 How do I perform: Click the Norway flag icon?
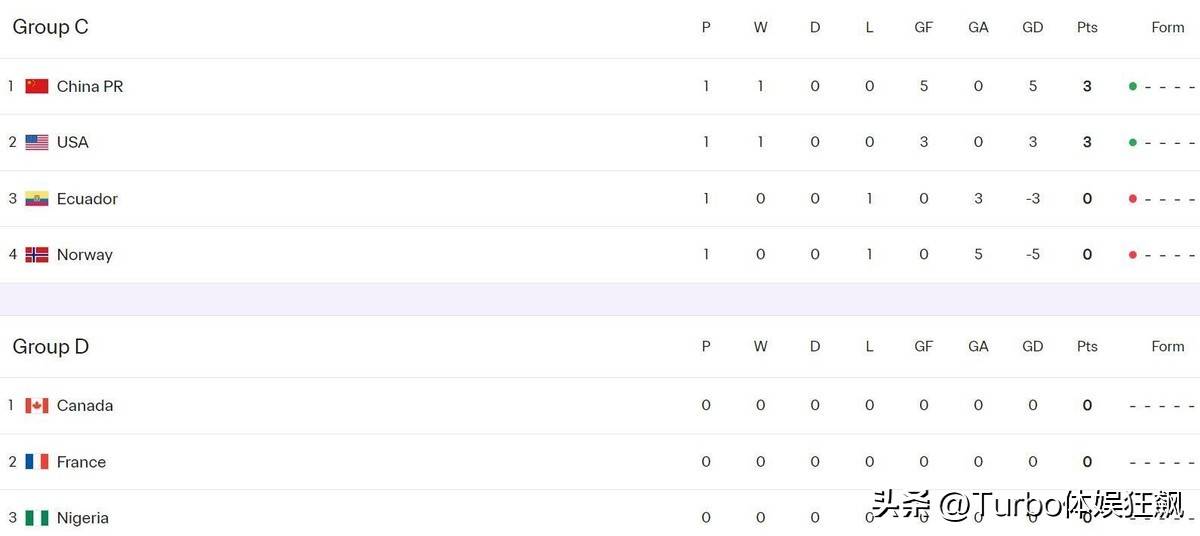click(37, 254)
